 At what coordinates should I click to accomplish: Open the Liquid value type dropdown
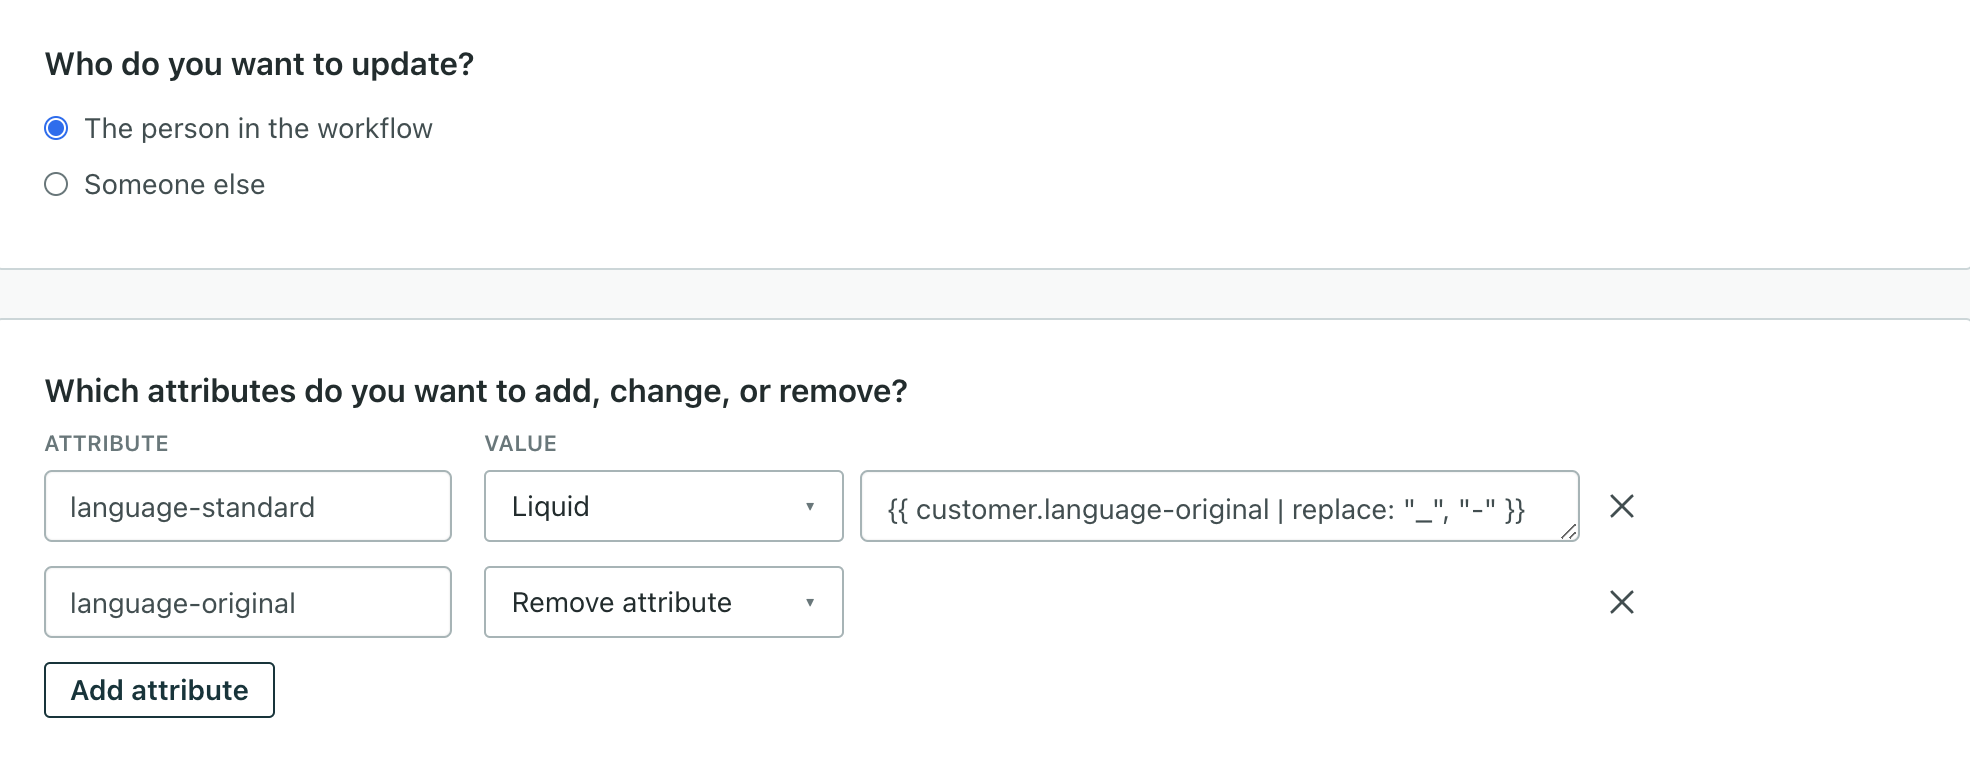(x=662, y=506)
